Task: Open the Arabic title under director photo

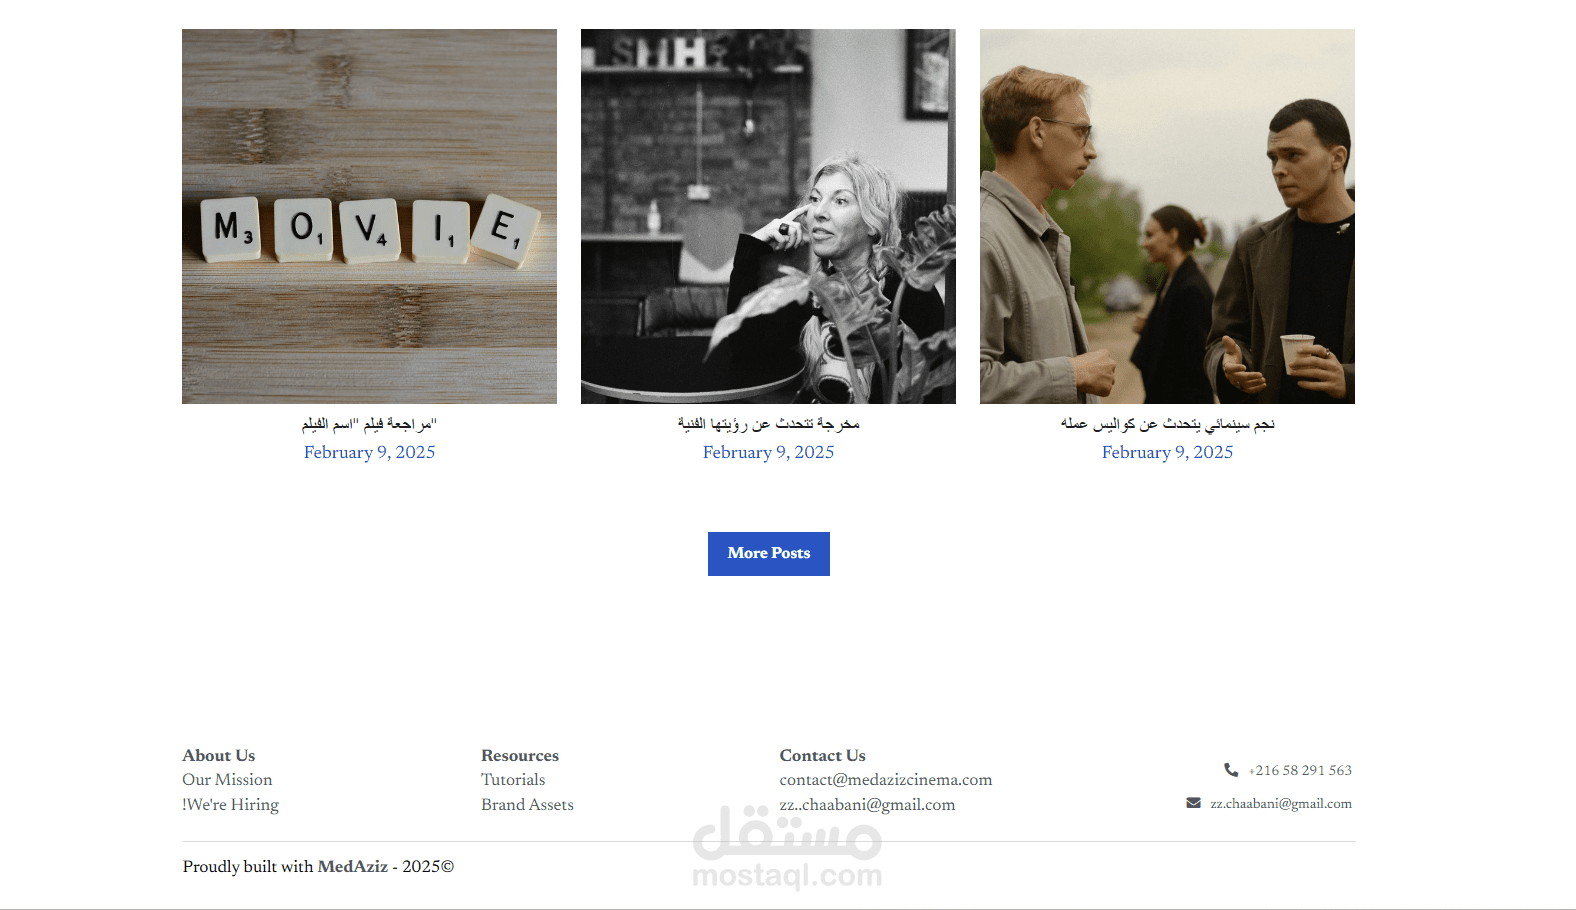Action: 768,425
